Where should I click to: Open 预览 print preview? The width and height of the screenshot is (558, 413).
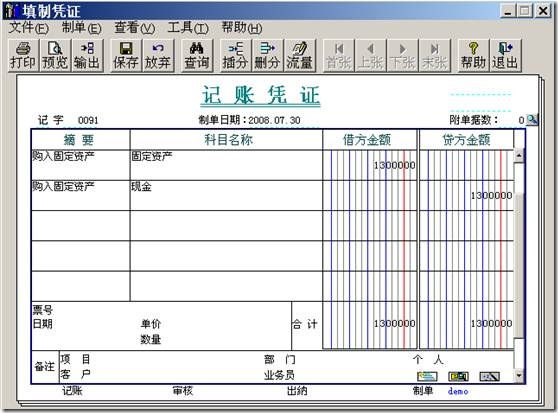click(x=54, y=55)
